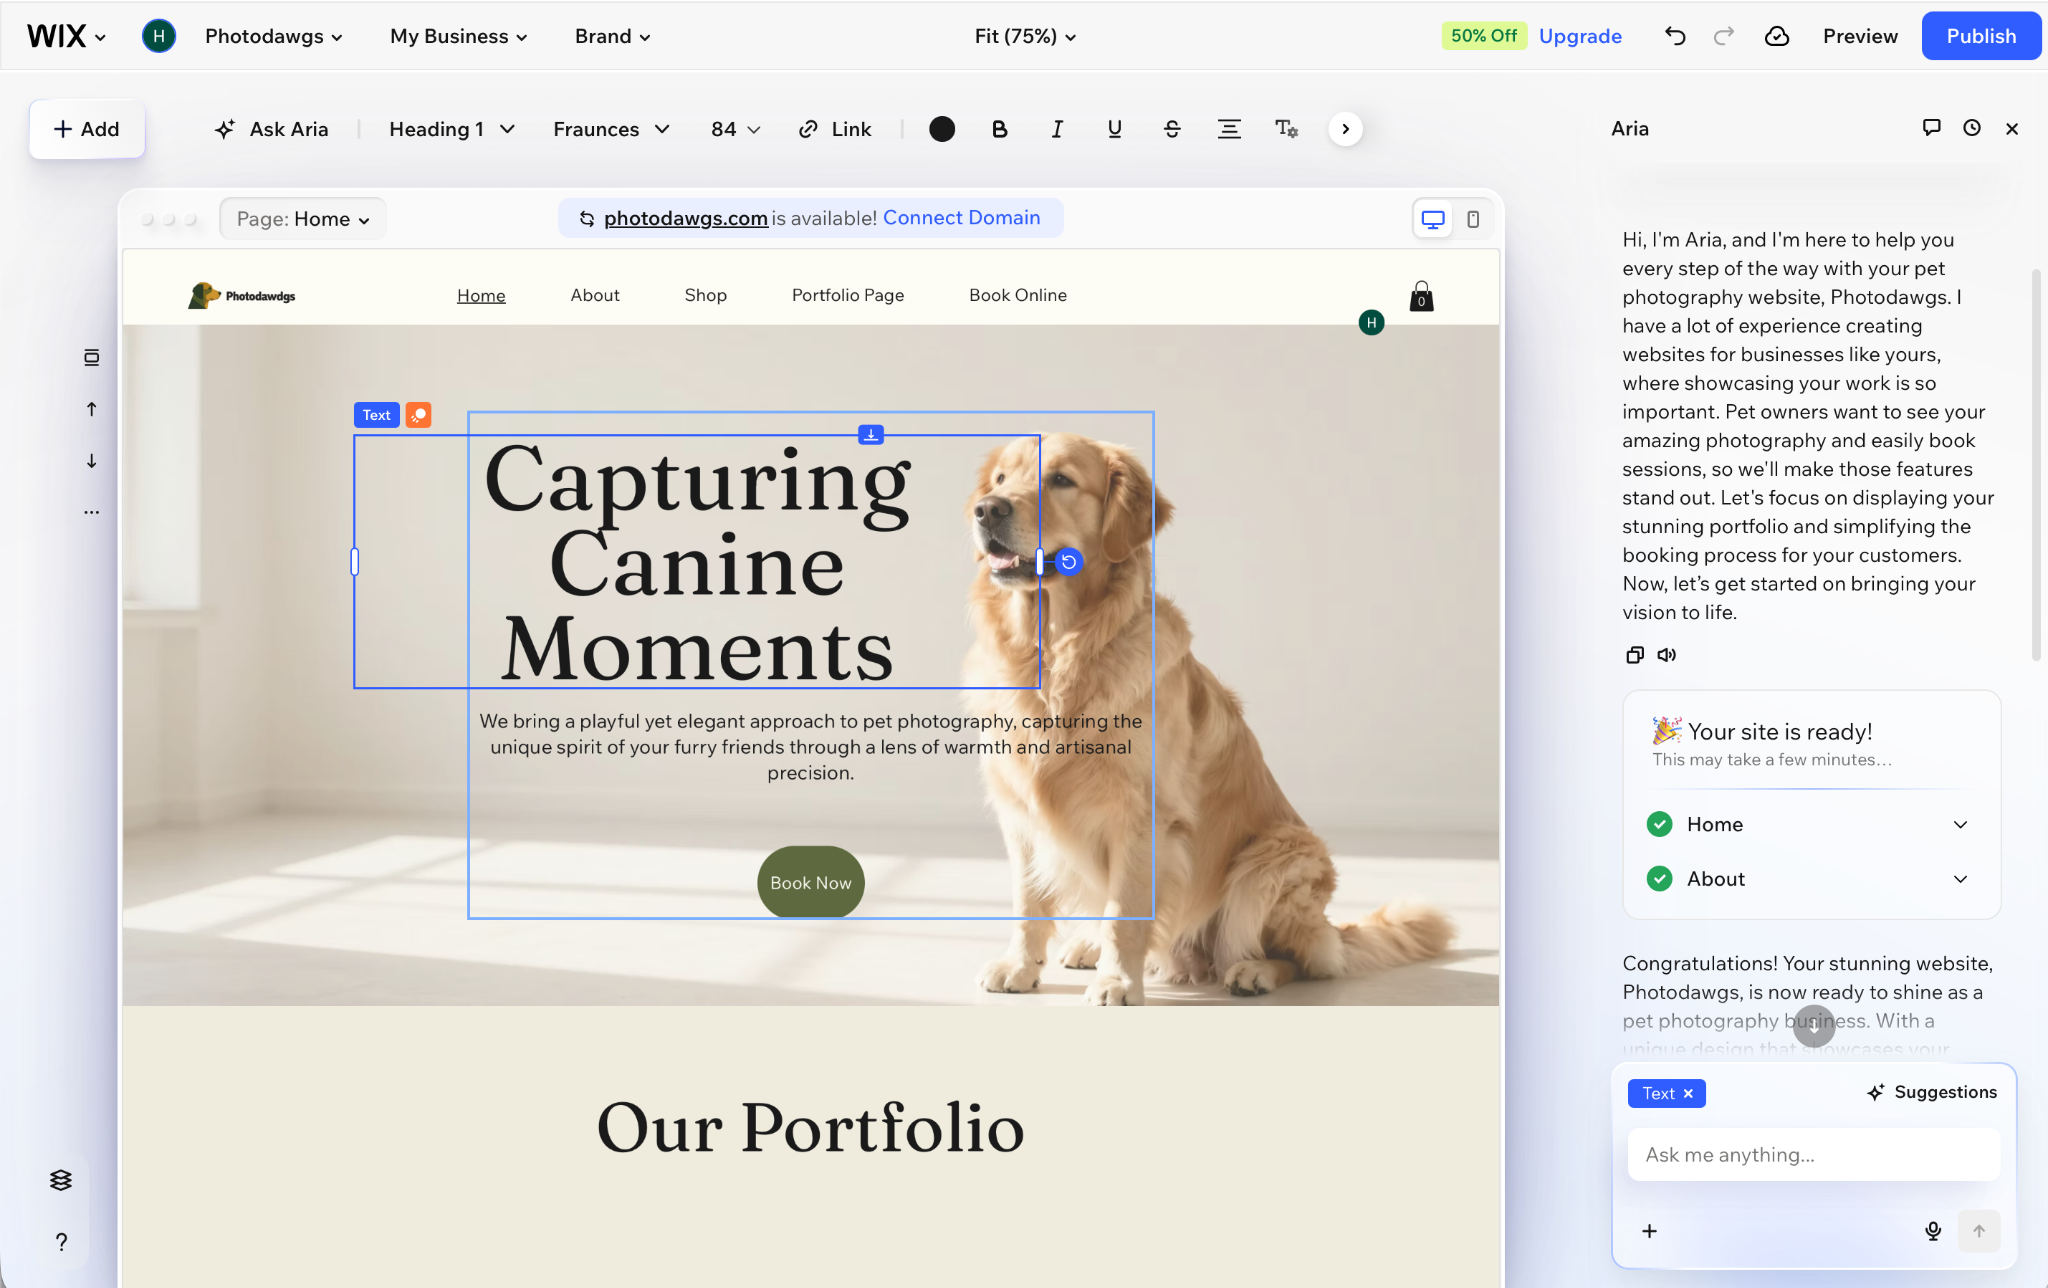Image resolution: width=2048 pixels, height=1288 pixels.
Task: Open the text color swatch
Action: [x=942, y=129]
